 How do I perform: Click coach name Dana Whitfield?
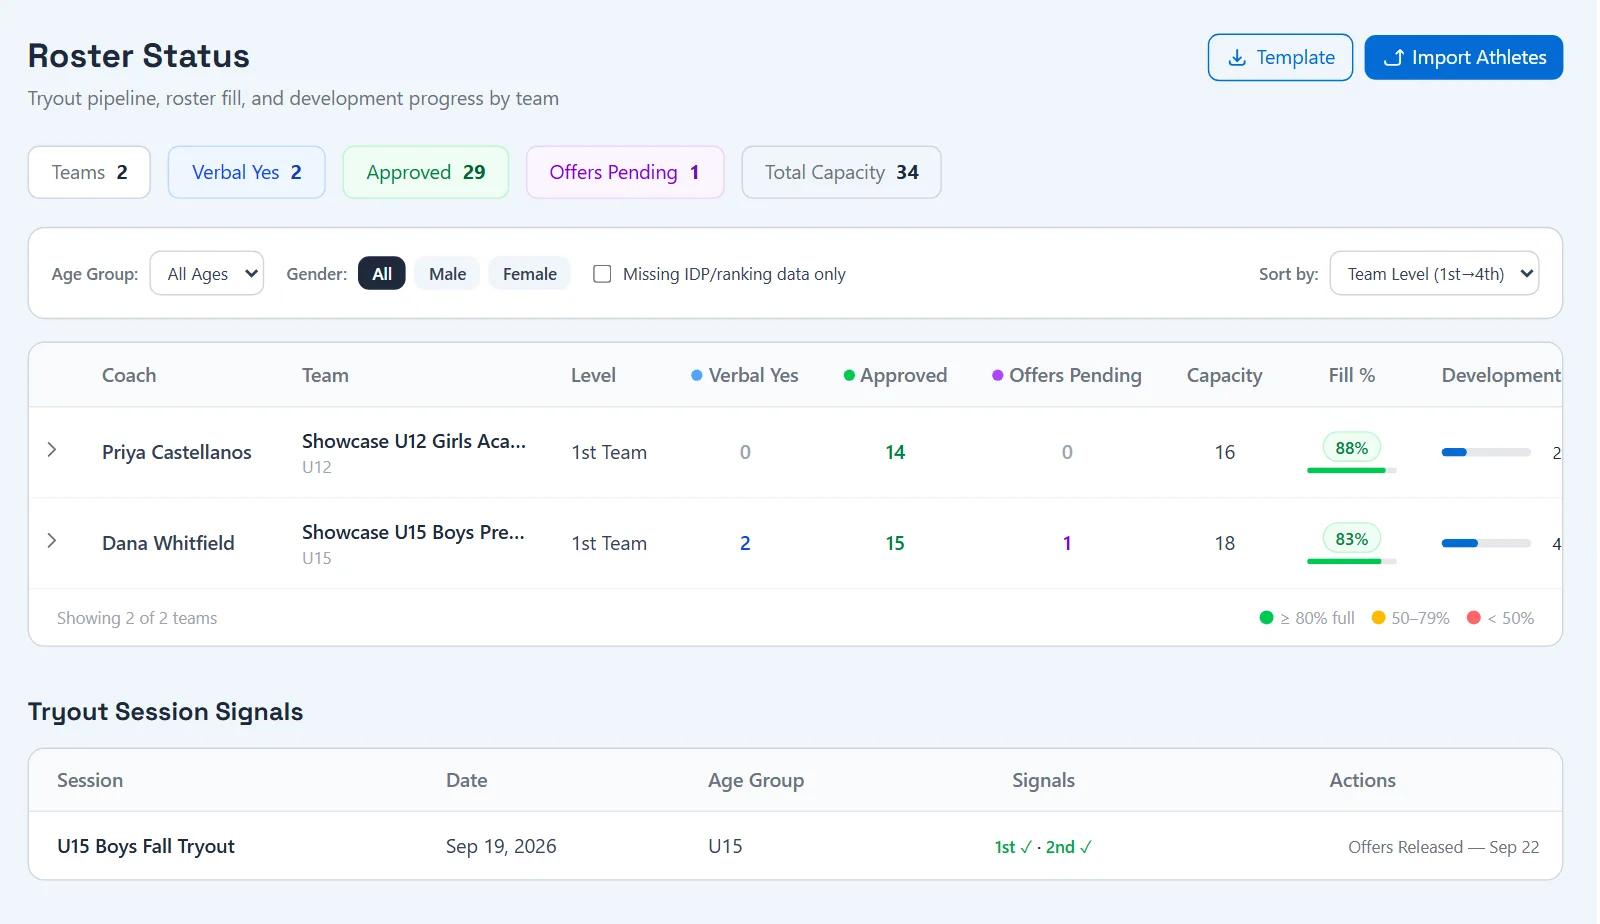pos(168,543)
